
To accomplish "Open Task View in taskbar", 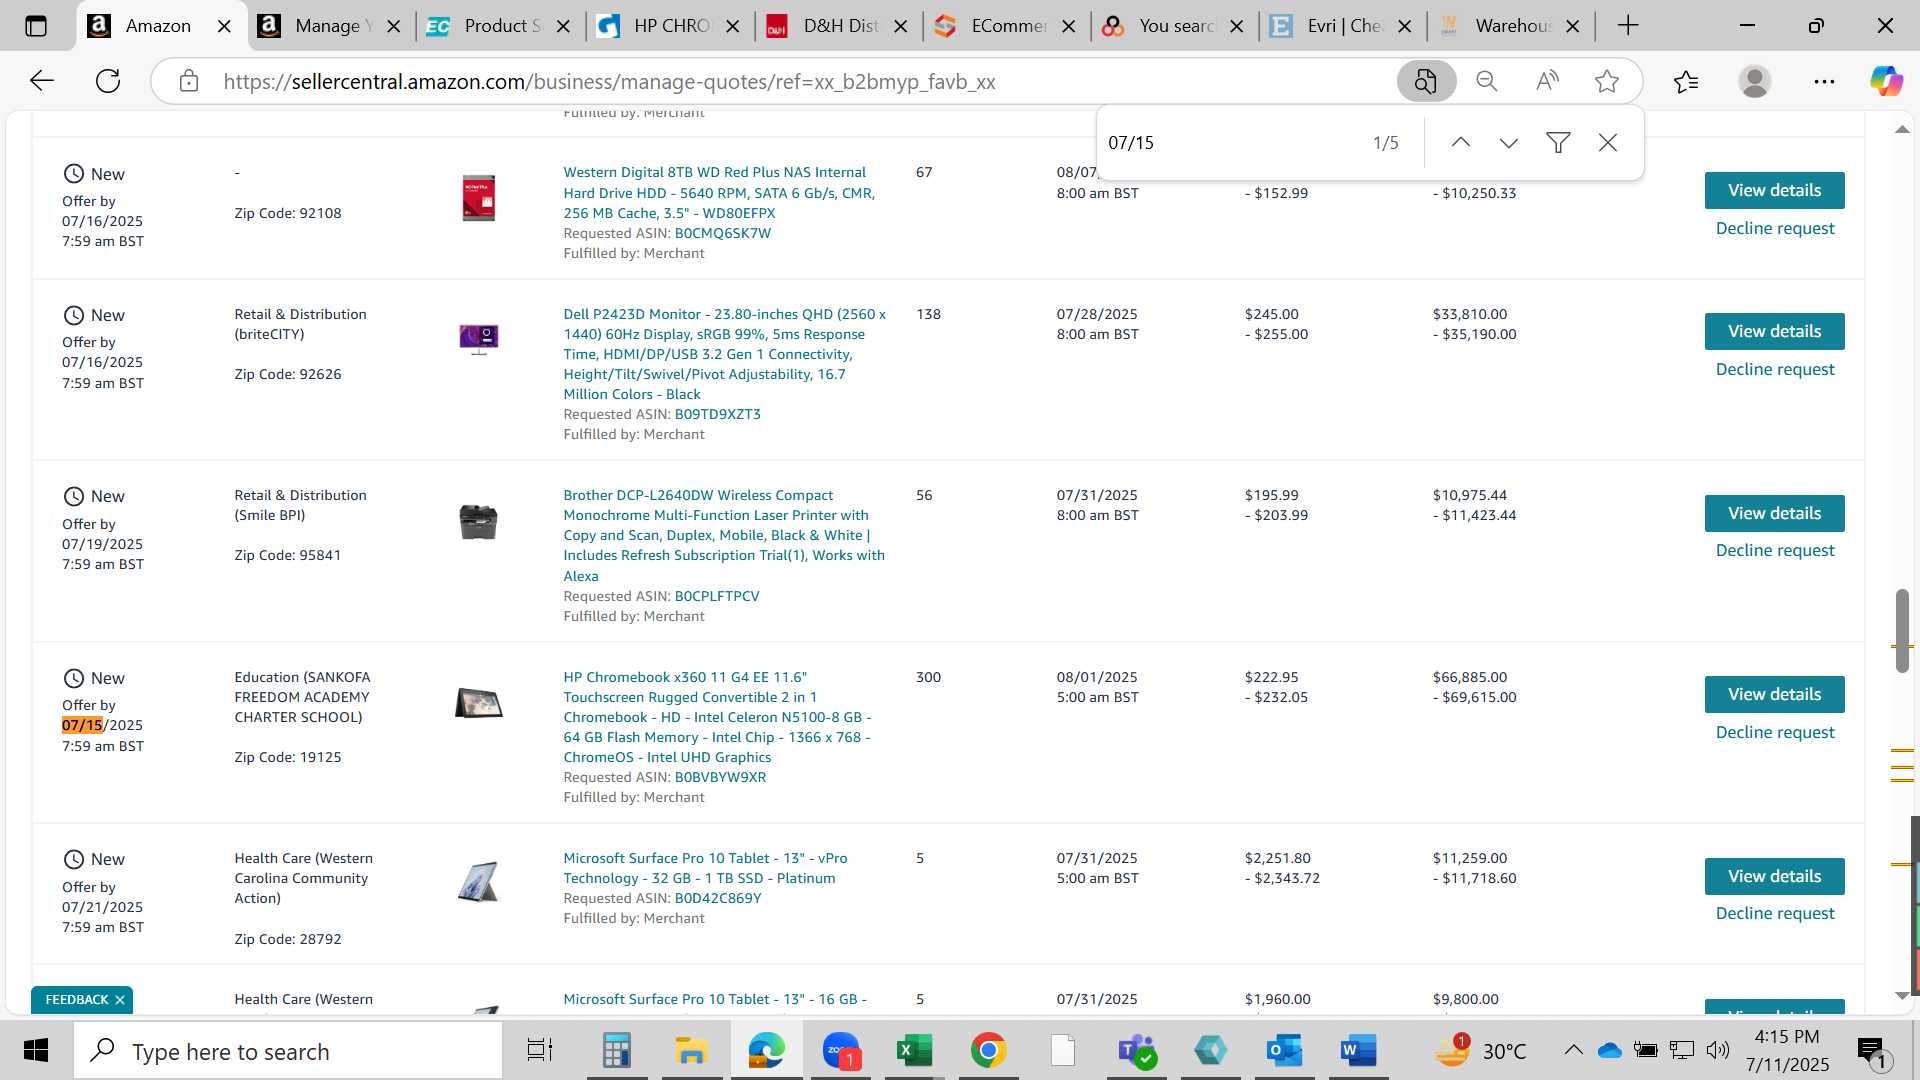I will [x=540, y=1051].
